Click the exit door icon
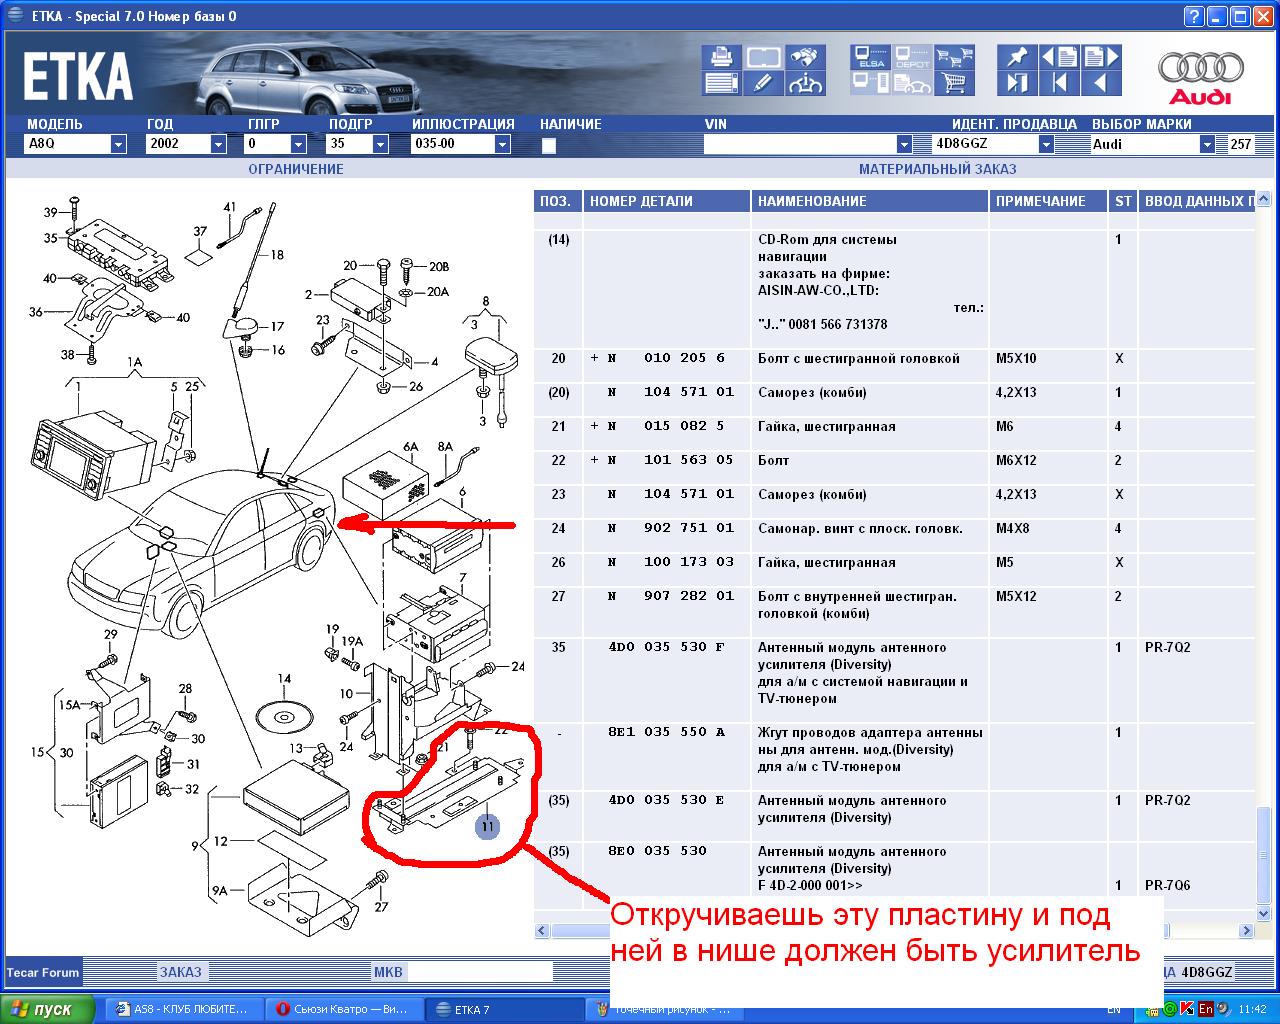The width and height of the screenshot is (1280, 1024). 1017,84
